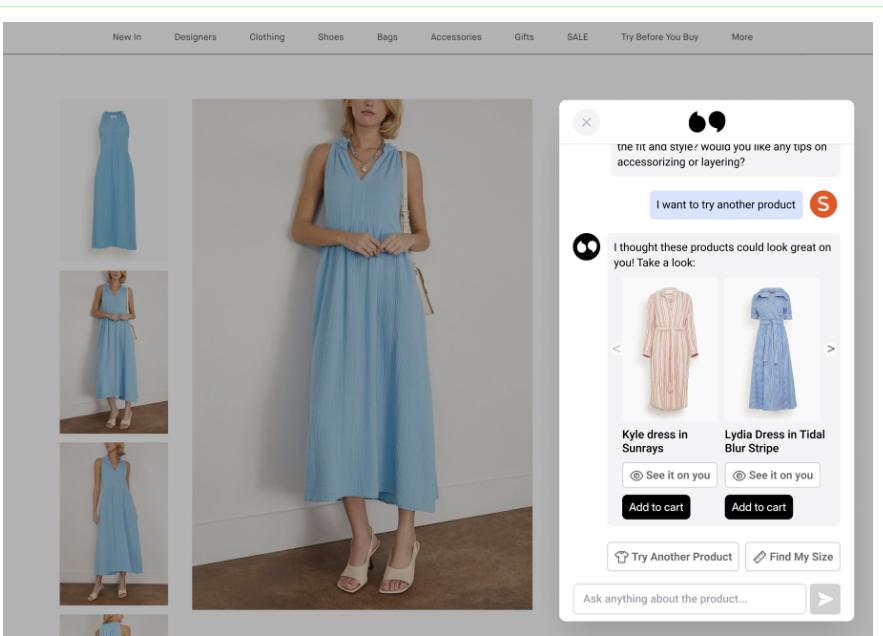Close the chat assistant panel
883x636 pixels.
(586, 122)
